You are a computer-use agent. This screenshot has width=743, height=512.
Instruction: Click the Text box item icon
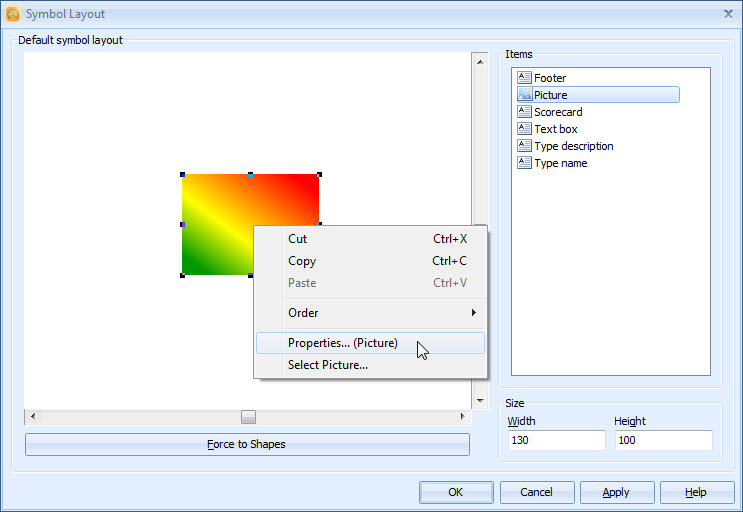pyautogui.click(x=524, y=129)
